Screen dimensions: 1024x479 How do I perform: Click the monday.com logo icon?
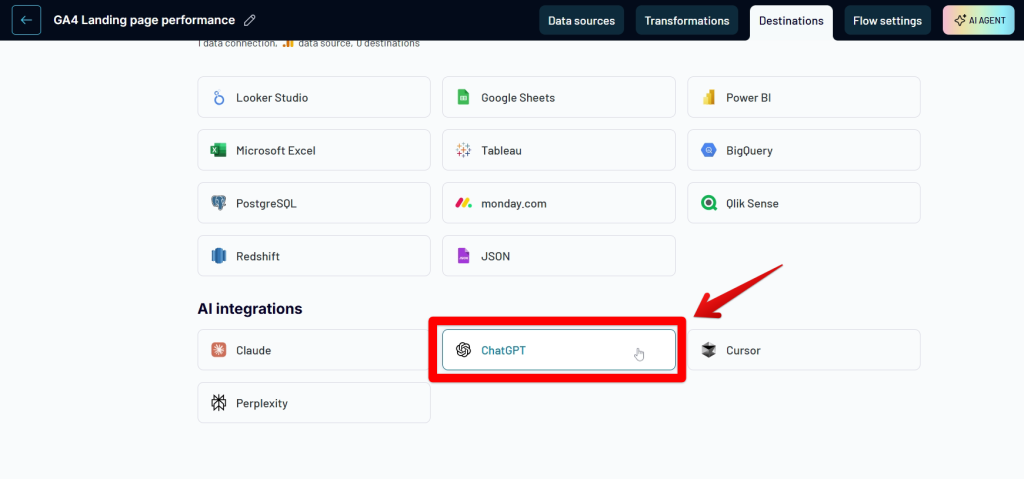point(463,203)
